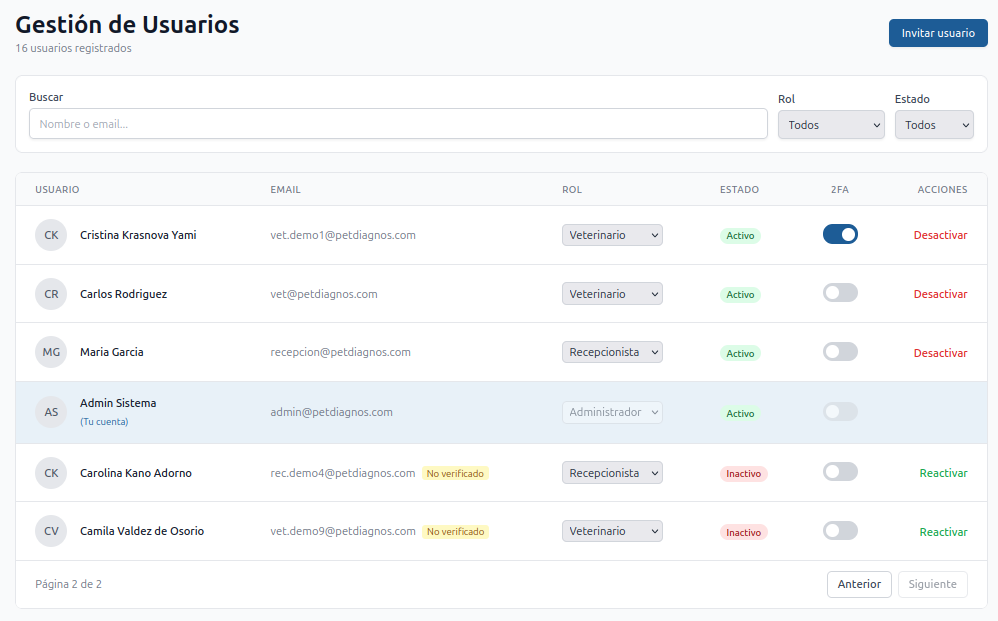Click Inactivo badge for Carolina Kano Adorno
This screenshot has height=621, width=998.
(743, 473)
